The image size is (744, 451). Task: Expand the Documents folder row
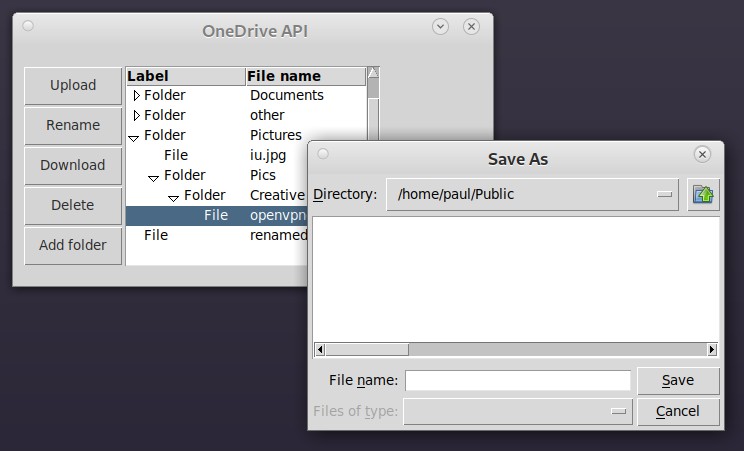[137, 95]
